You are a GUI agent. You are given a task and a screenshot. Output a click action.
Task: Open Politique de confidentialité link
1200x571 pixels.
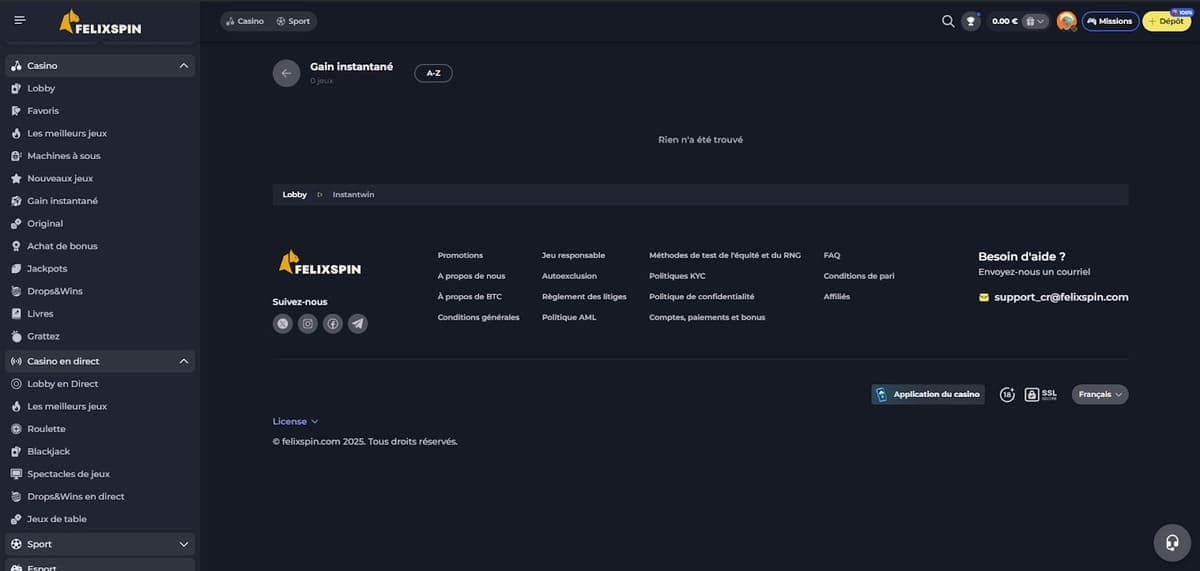(702, 297)
